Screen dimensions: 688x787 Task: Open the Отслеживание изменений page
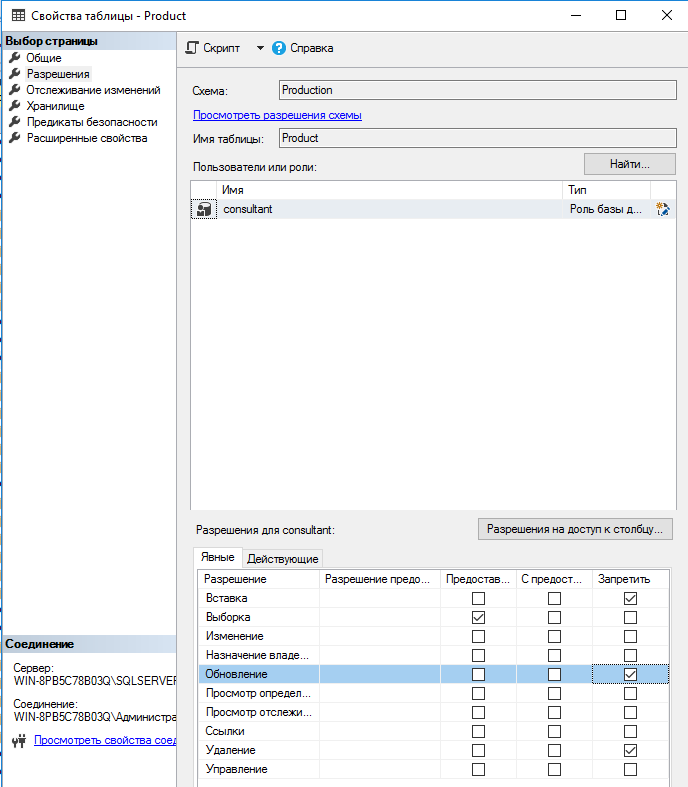pos(93,90)
